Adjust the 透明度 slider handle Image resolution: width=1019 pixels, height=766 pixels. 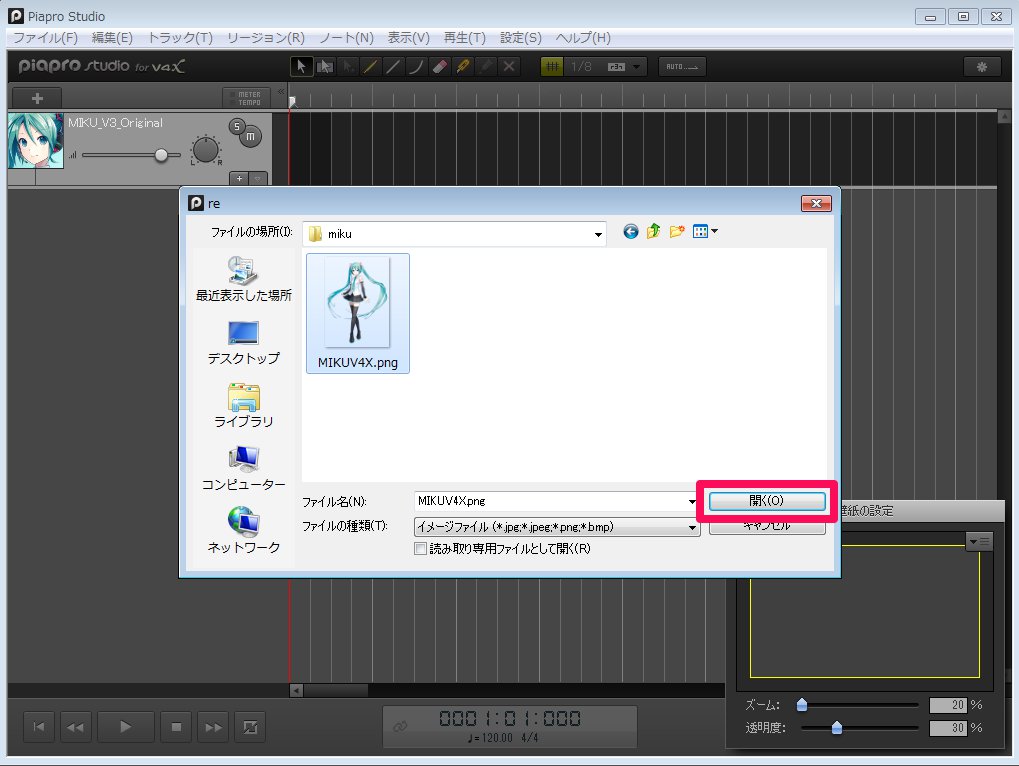pyautogui.click(x=837, y=728)
